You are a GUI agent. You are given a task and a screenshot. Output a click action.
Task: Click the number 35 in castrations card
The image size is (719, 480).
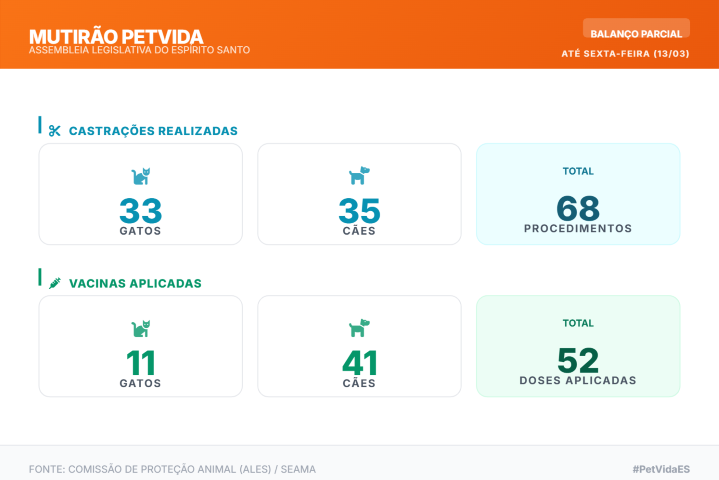[x=359, y=210]
